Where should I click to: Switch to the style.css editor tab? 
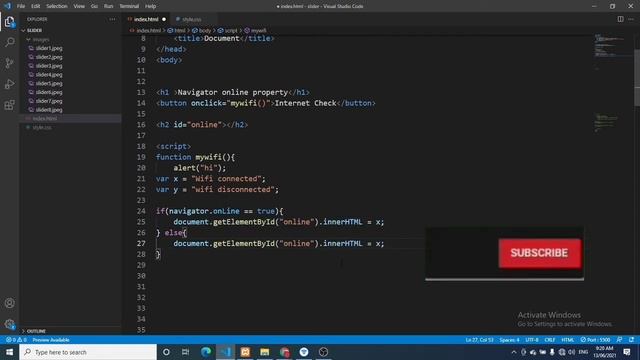pyautogui.click(x=191, y=19)
